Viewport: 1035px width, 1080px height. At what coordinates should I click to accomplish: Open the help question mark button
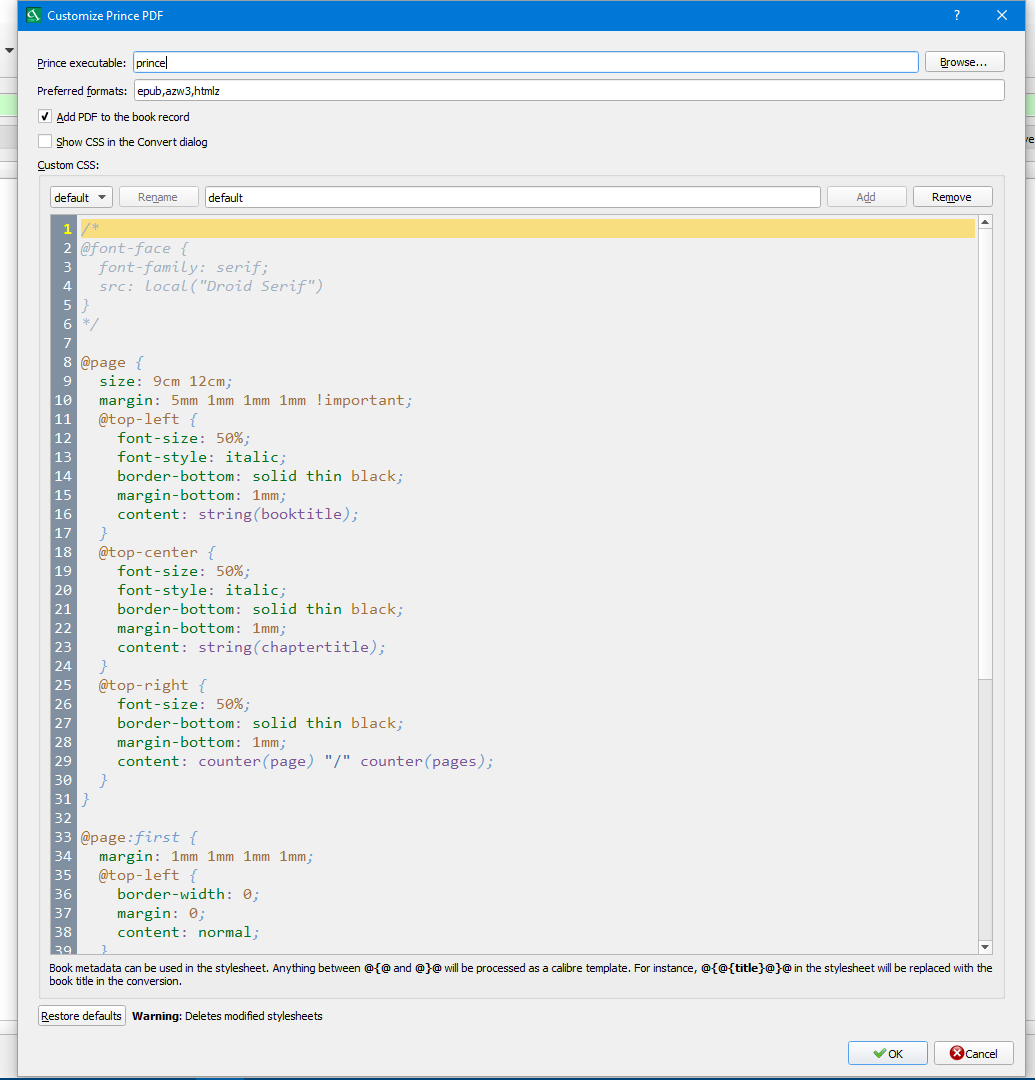[x=956, y=15]
